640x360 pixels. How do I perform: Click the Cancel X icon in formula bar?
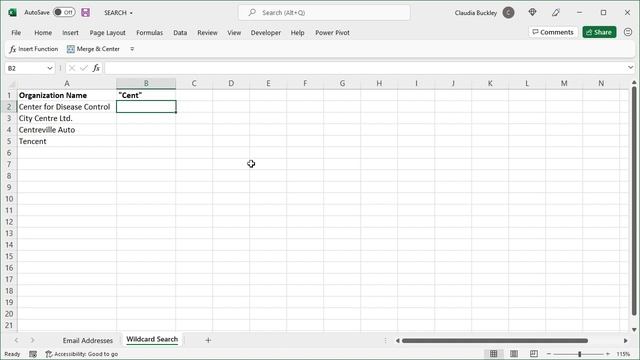click(x=72, y=68)
